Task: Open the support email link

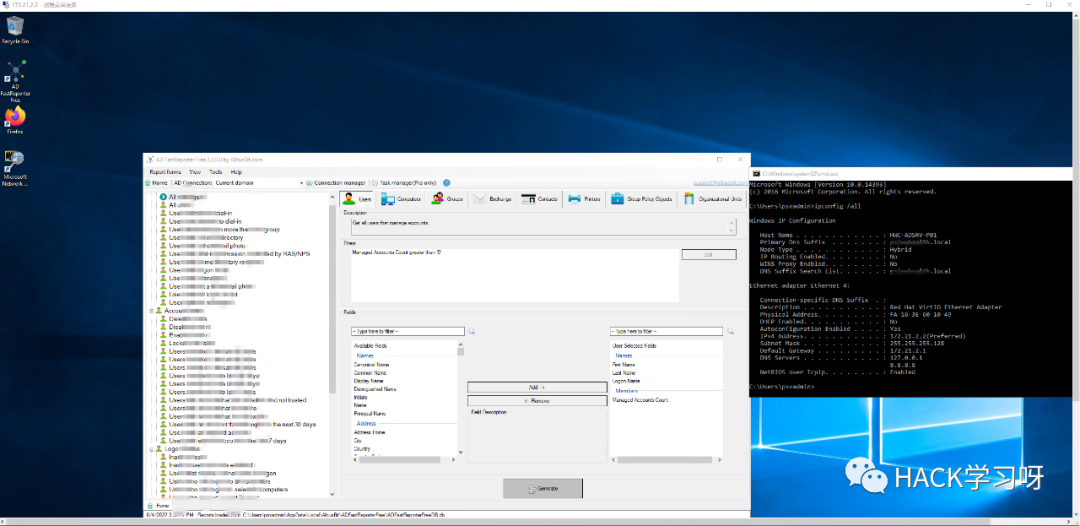Action: [720, 183]
